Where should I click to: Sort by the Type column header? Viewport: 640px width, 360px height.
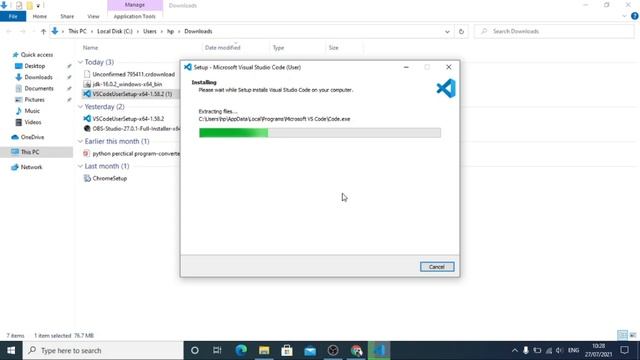tap(278, 48)
